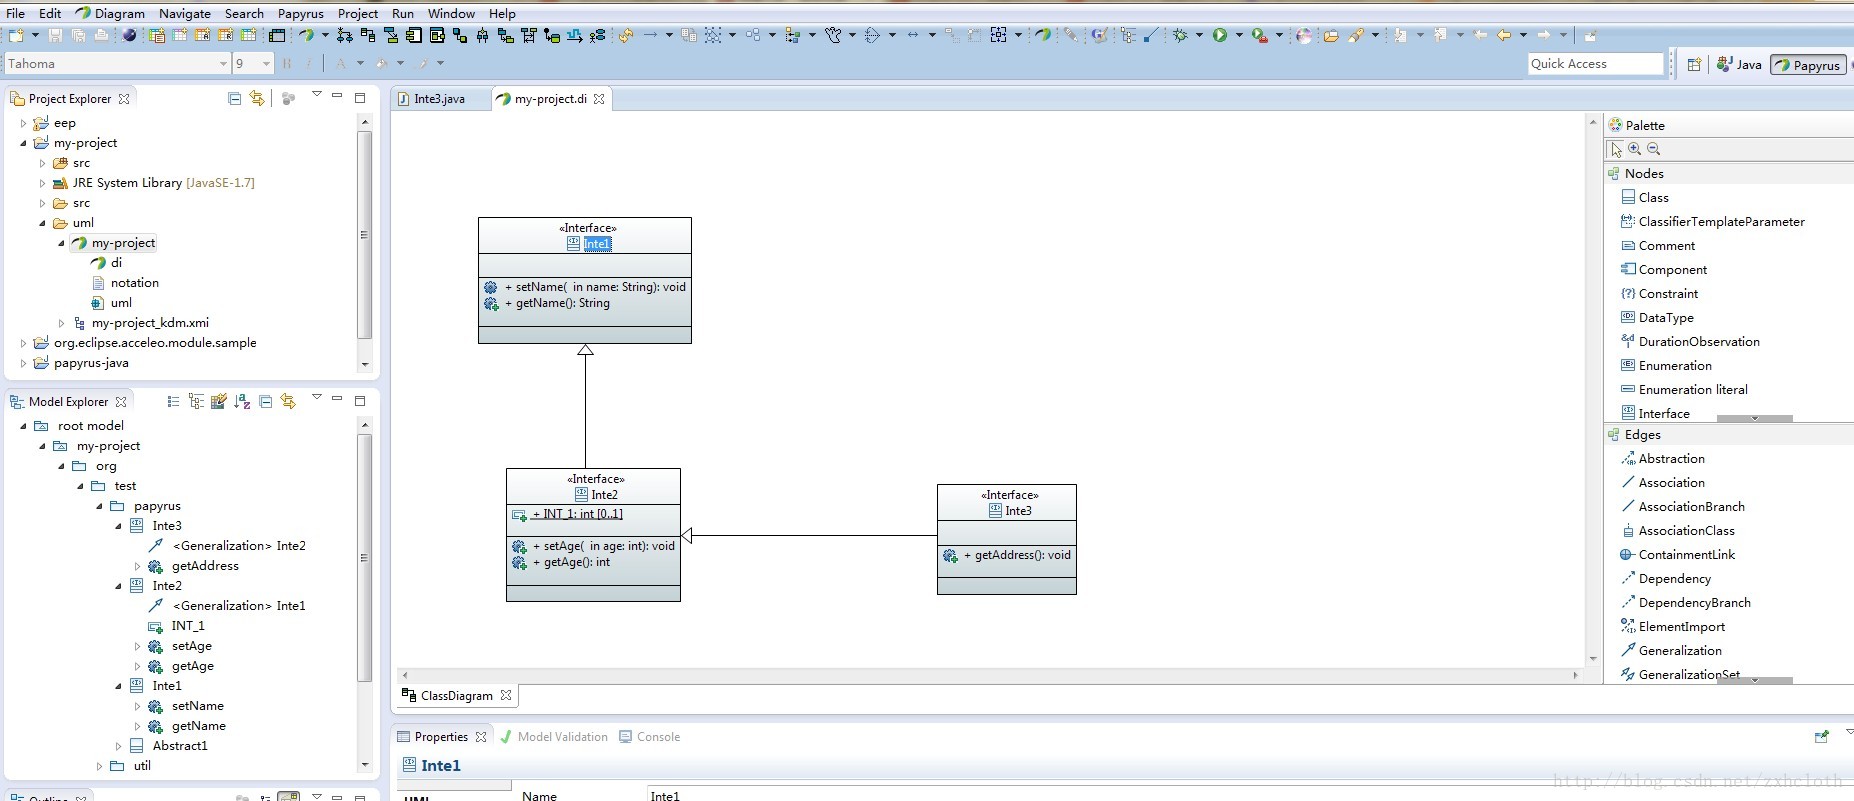Switch to Console tab
Image resolution: width=1854 pixels, height=801 pixels.
pyautogui.click(x=649, y=737)
